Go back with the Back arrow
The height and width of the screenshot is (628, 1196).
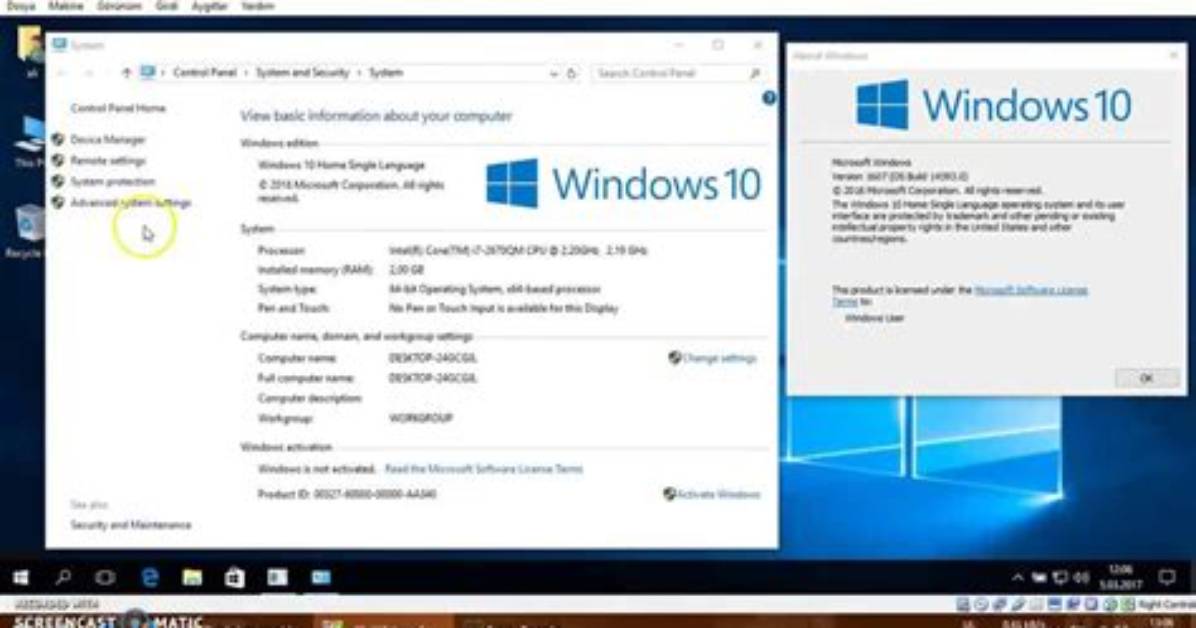point(62,73)
